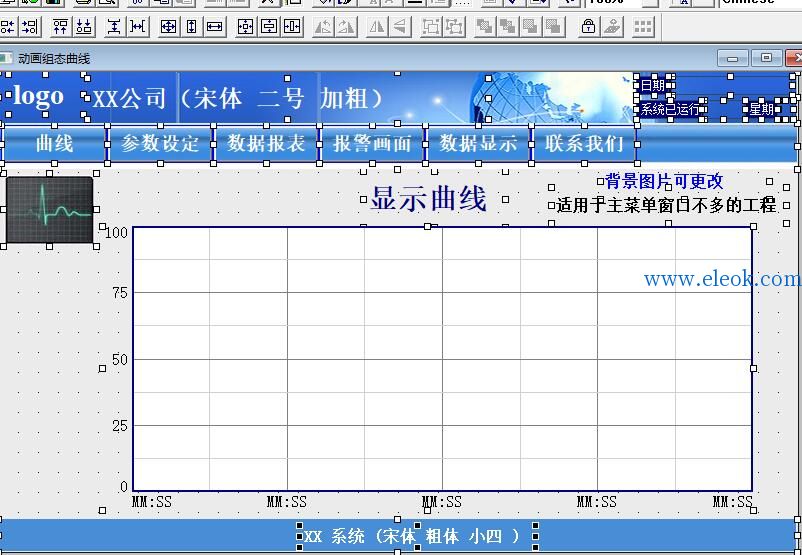The height and width of the screenshot is (555, 802).
Task: Select the 75 y-axis value label
Action: [x=120, y=293]
